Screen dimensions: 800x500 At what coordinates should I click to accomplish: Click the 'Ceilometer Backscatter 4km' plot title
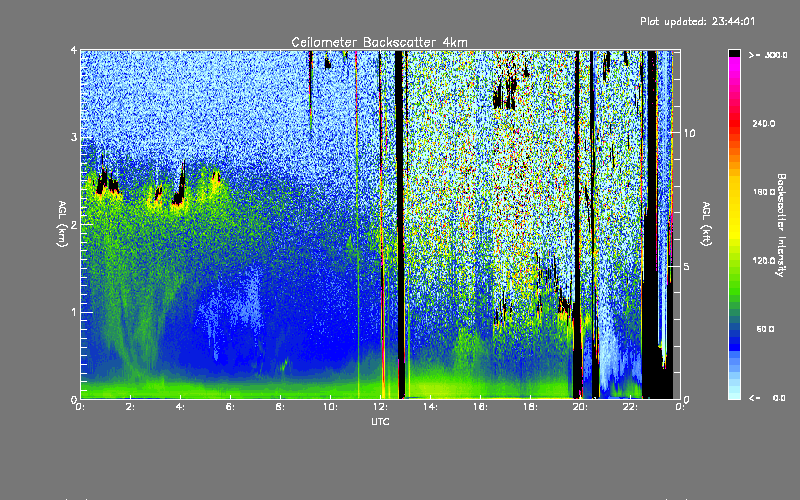379,42
